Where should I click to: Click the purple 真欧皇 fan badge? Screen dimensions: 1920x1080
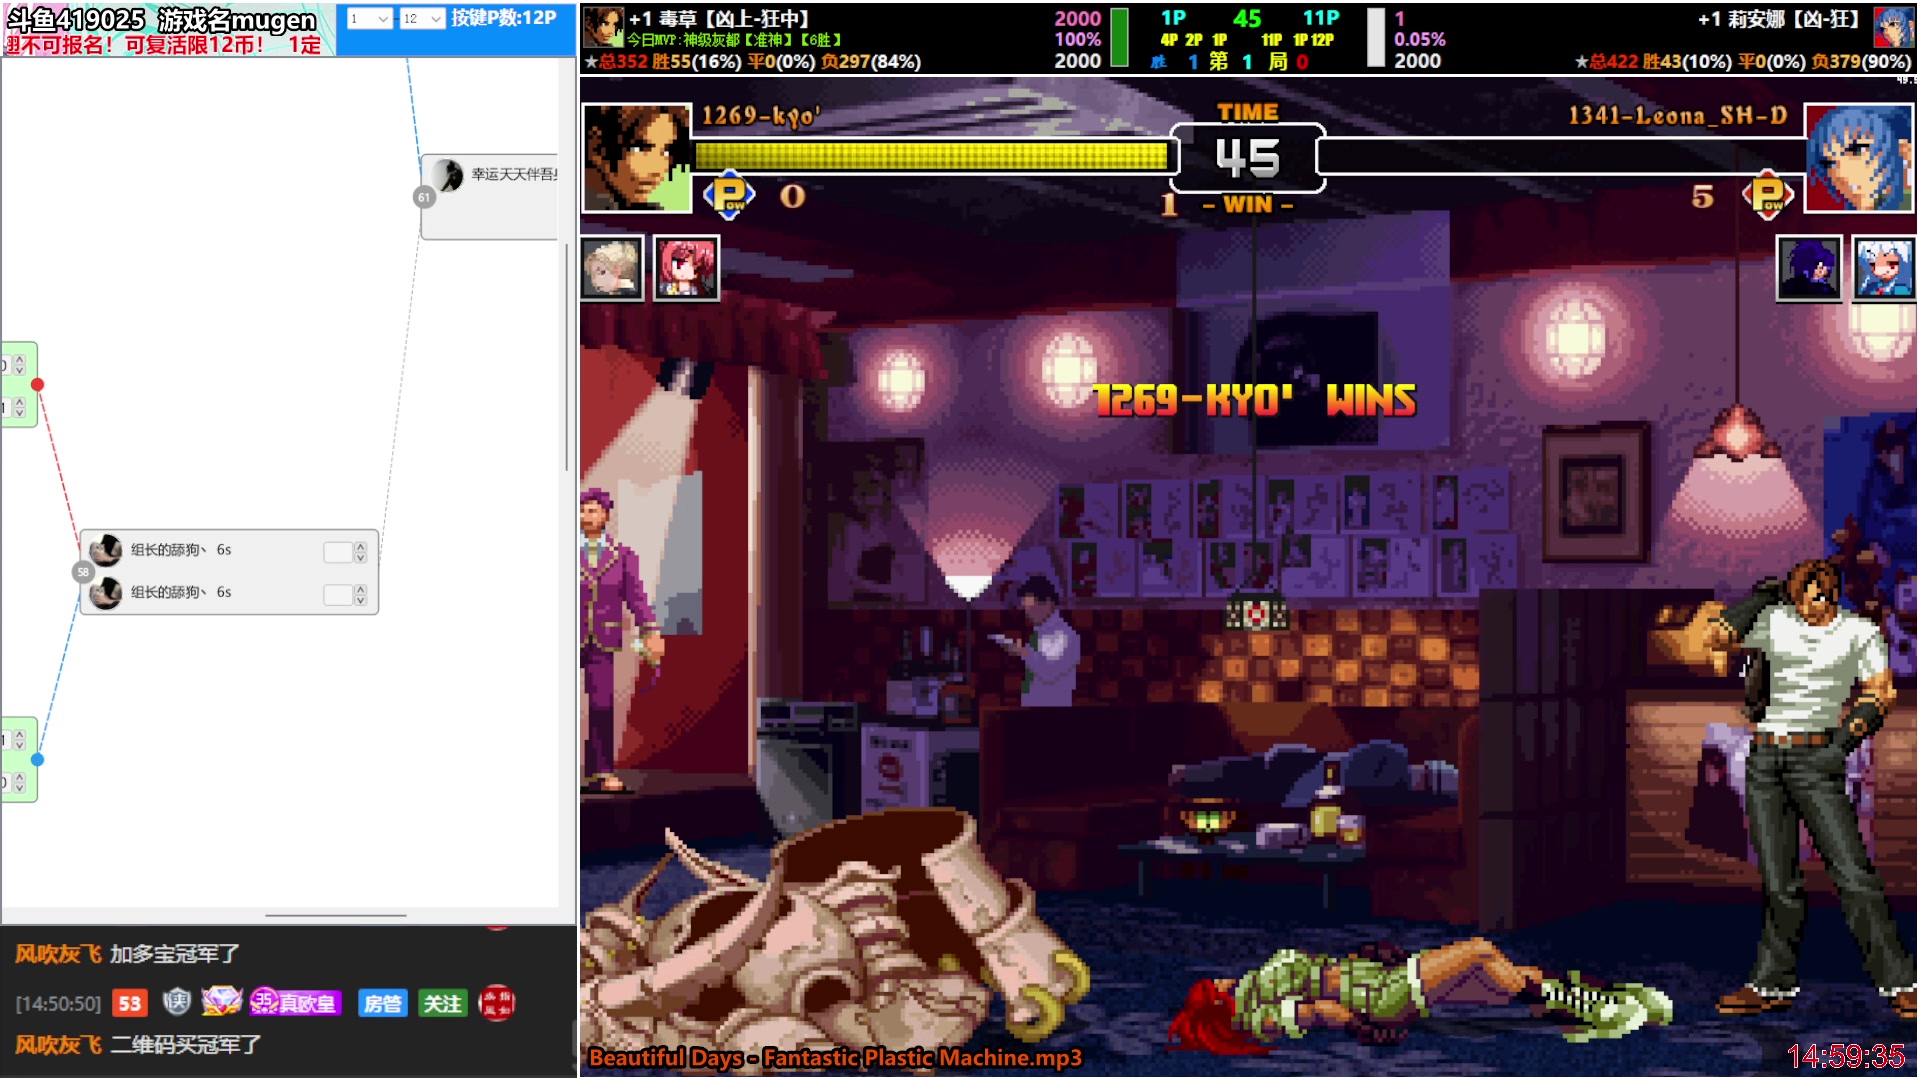(296, 1002)
